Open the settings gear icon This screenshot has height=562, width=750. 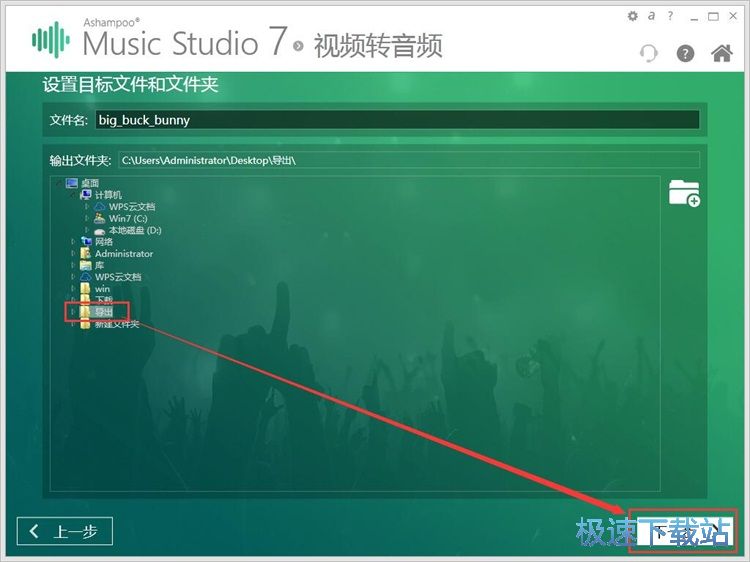(x=632, y=16)
